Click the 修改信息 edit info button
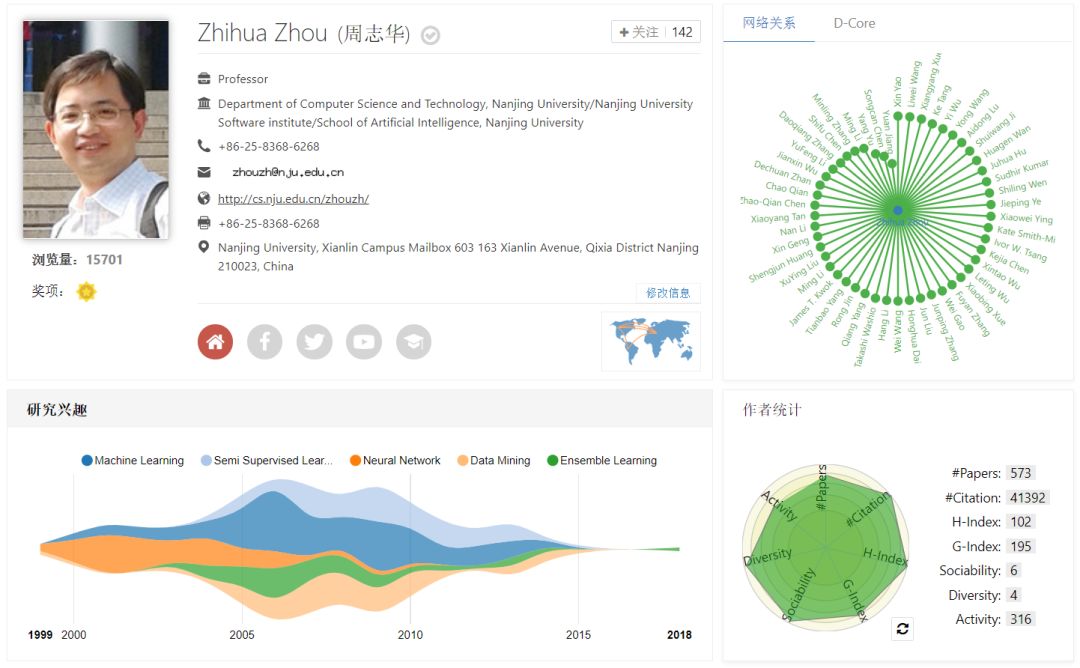Screen dimensions: 1080x668 tap(668, 293)
